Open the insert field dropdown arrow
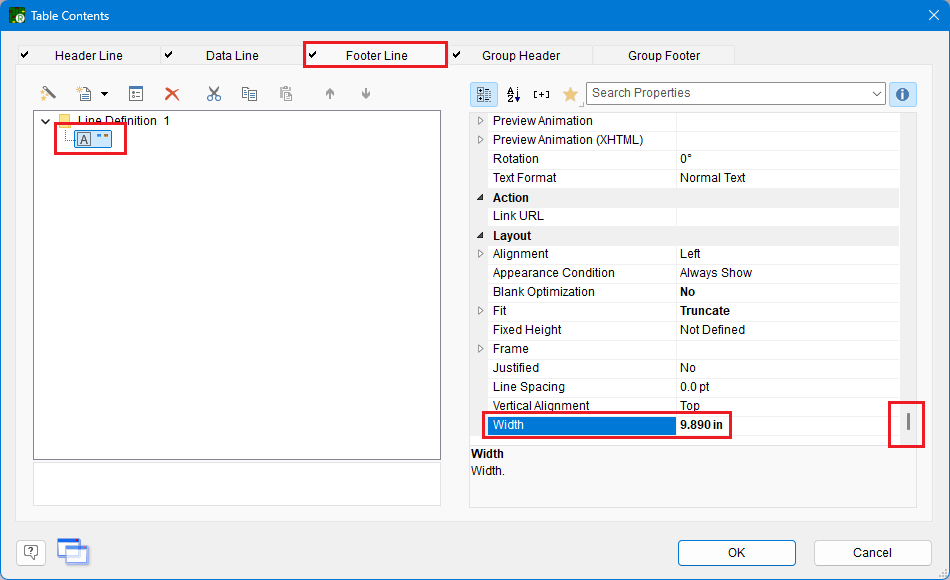This screenshot has width=950, height=580. click(x=104, y=94)
